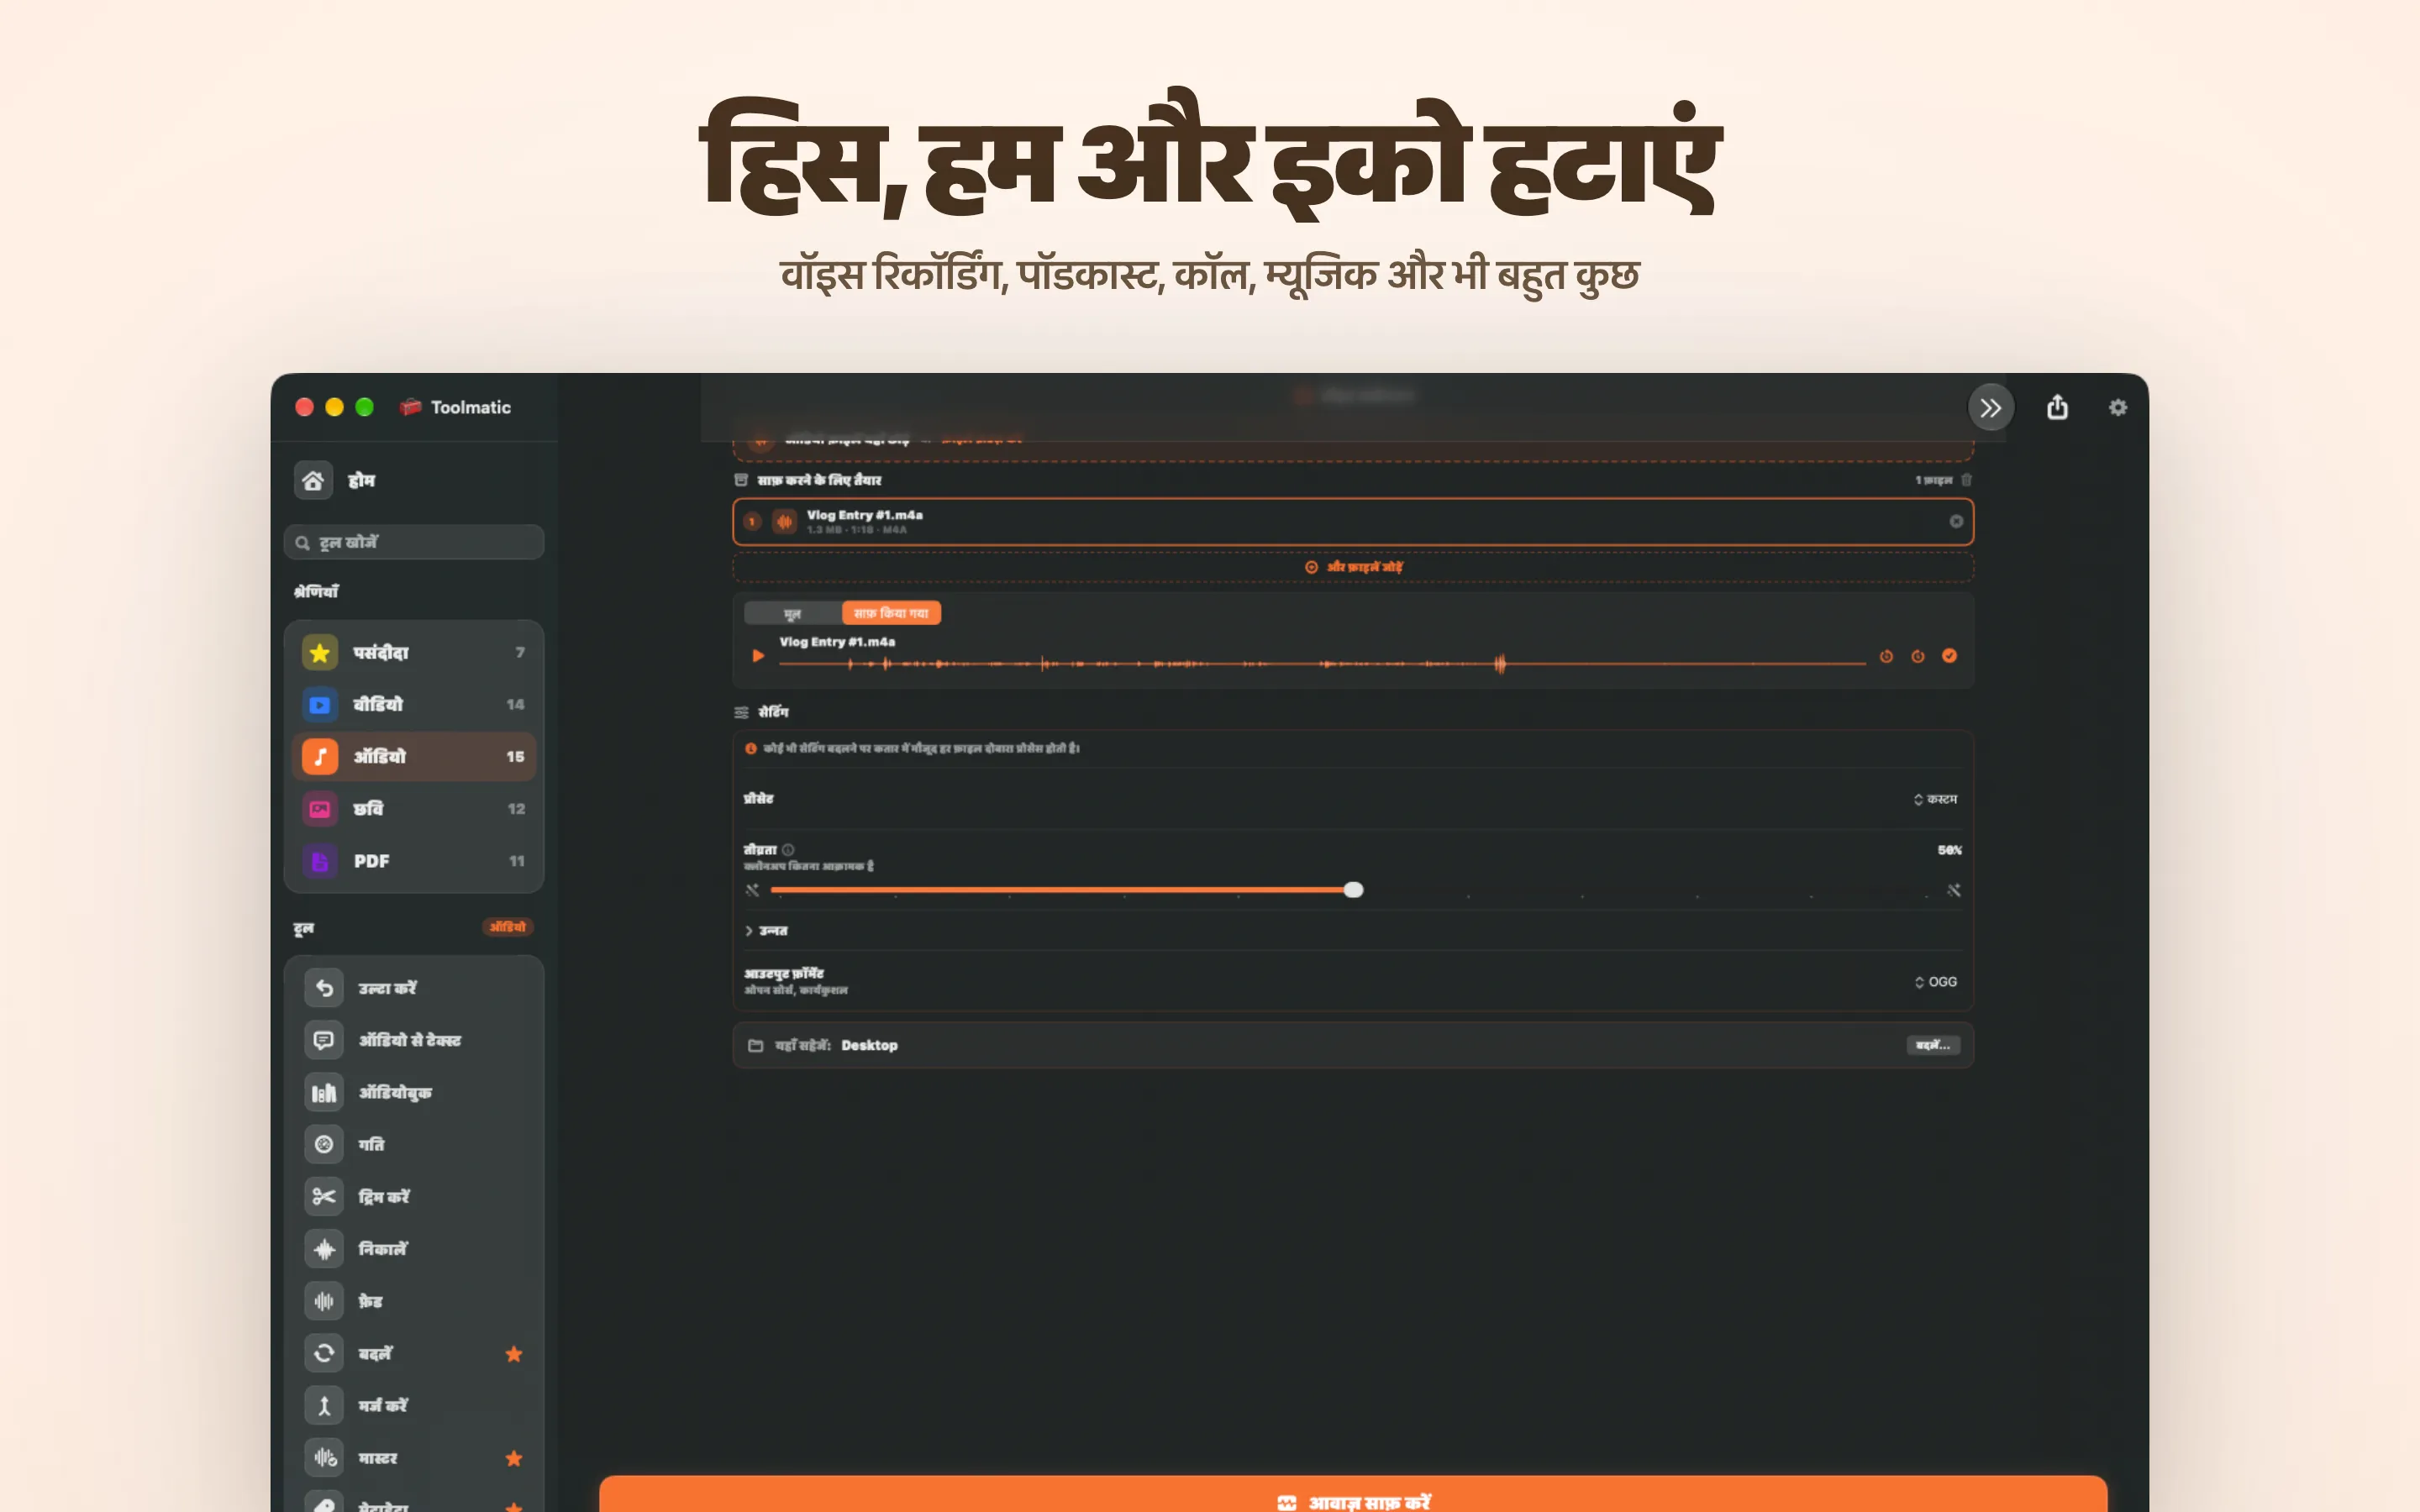Toggle favorite star on मास्टर tool

tap(514, 1458)
